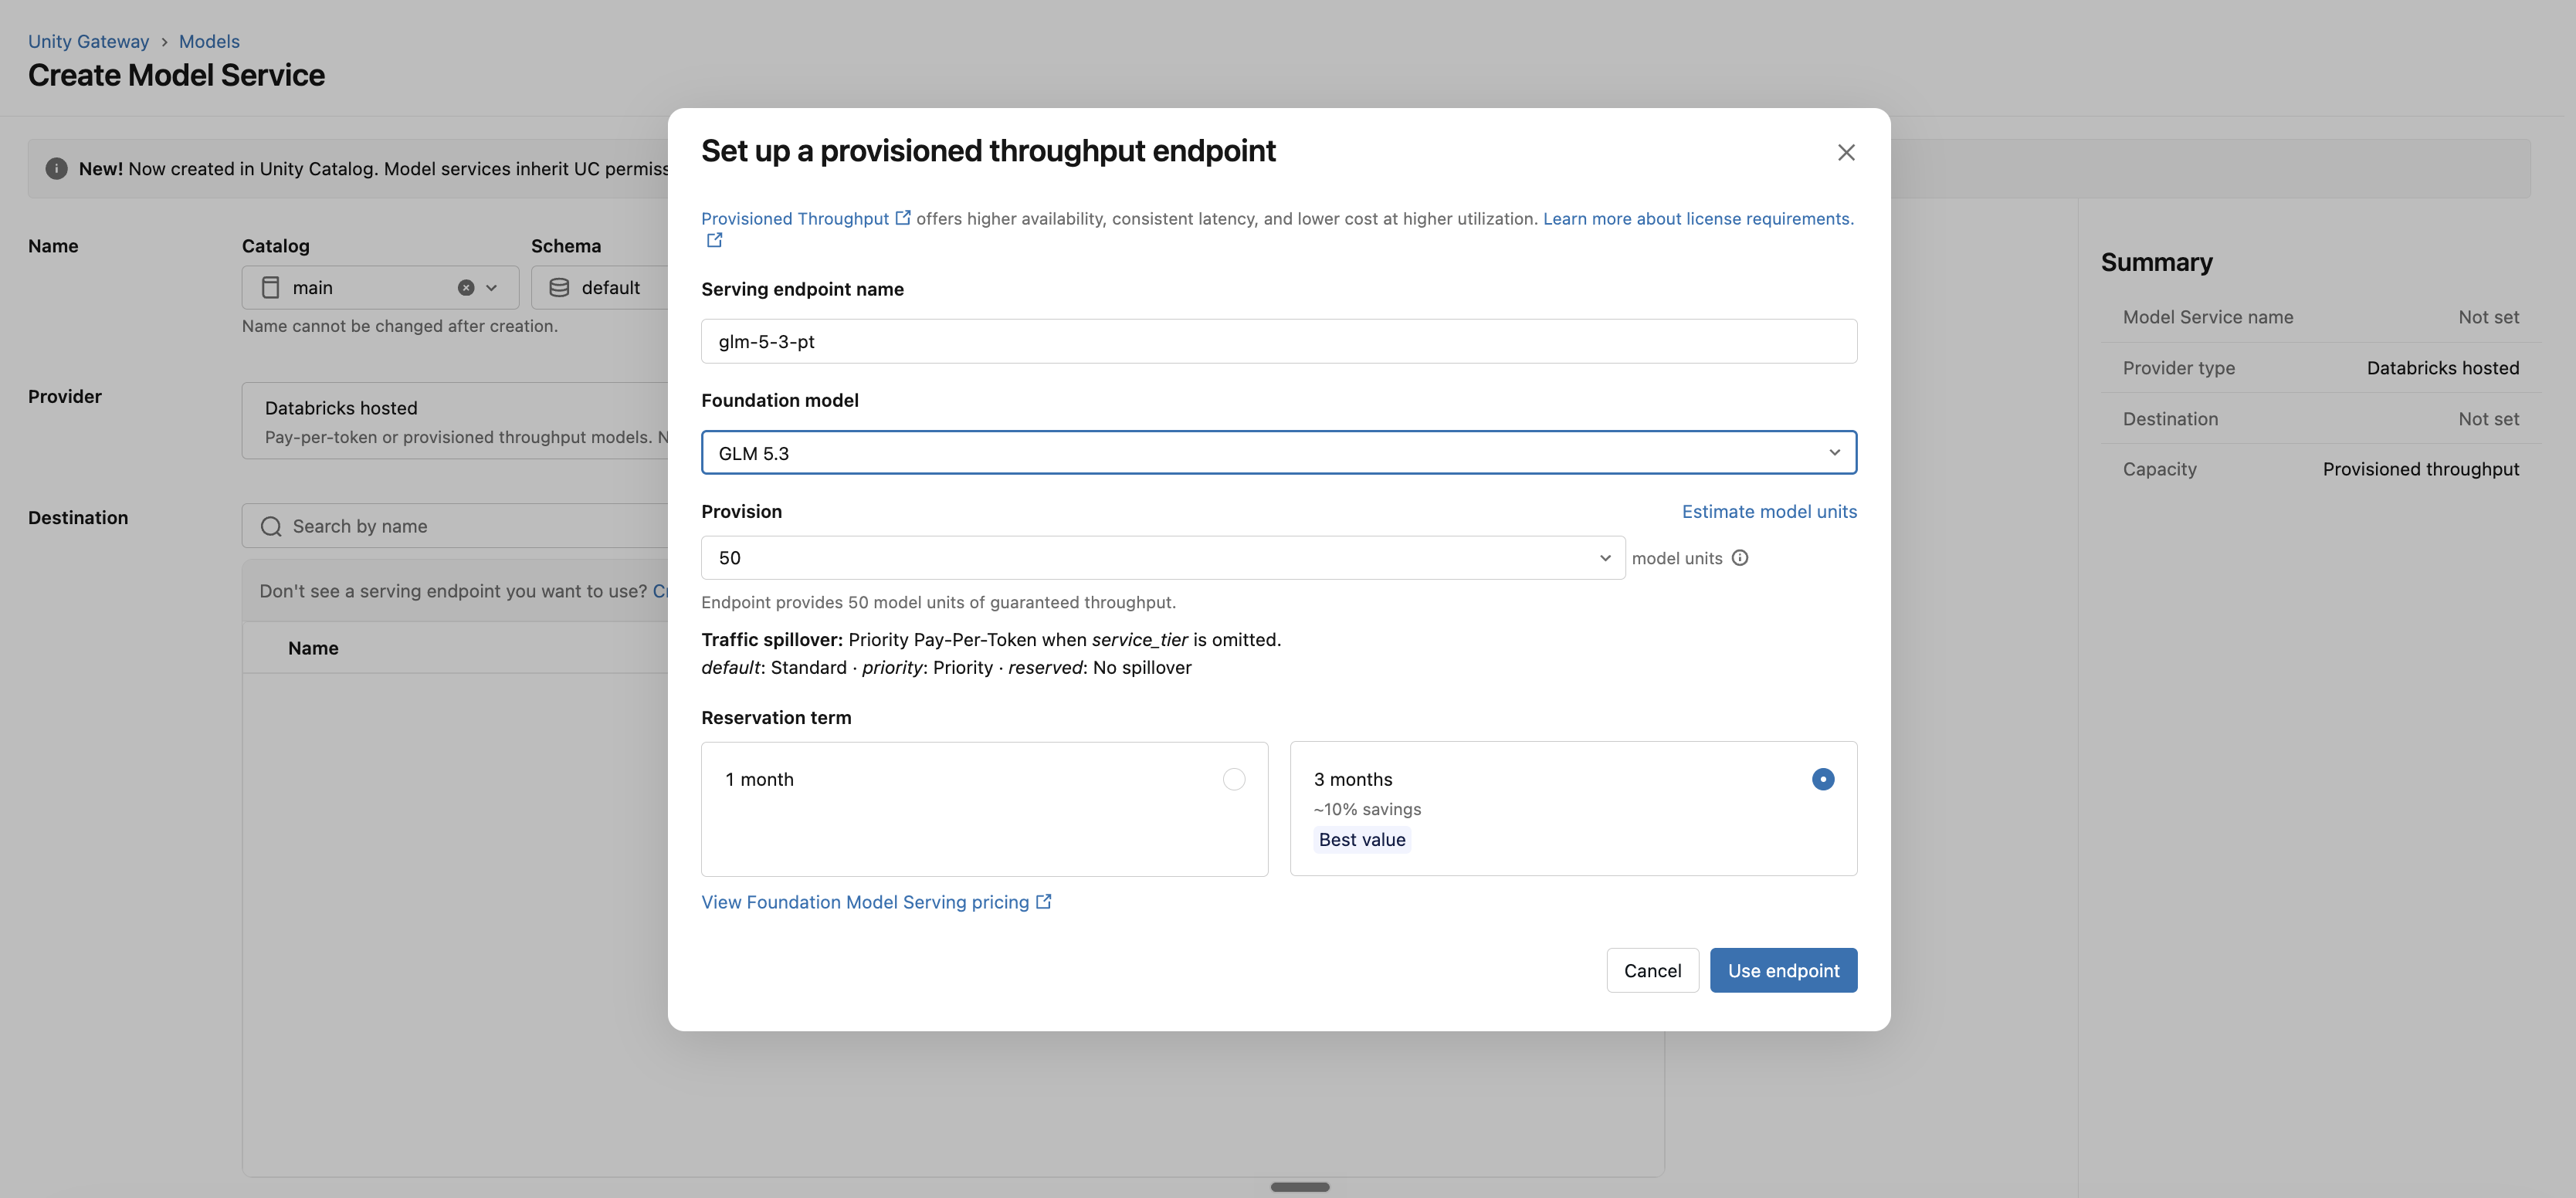Image resolution: width=2576 pixels, height=1198 pixels.
Task: Click the search magnifier icon in Destination
Action: tap(271, 526)
